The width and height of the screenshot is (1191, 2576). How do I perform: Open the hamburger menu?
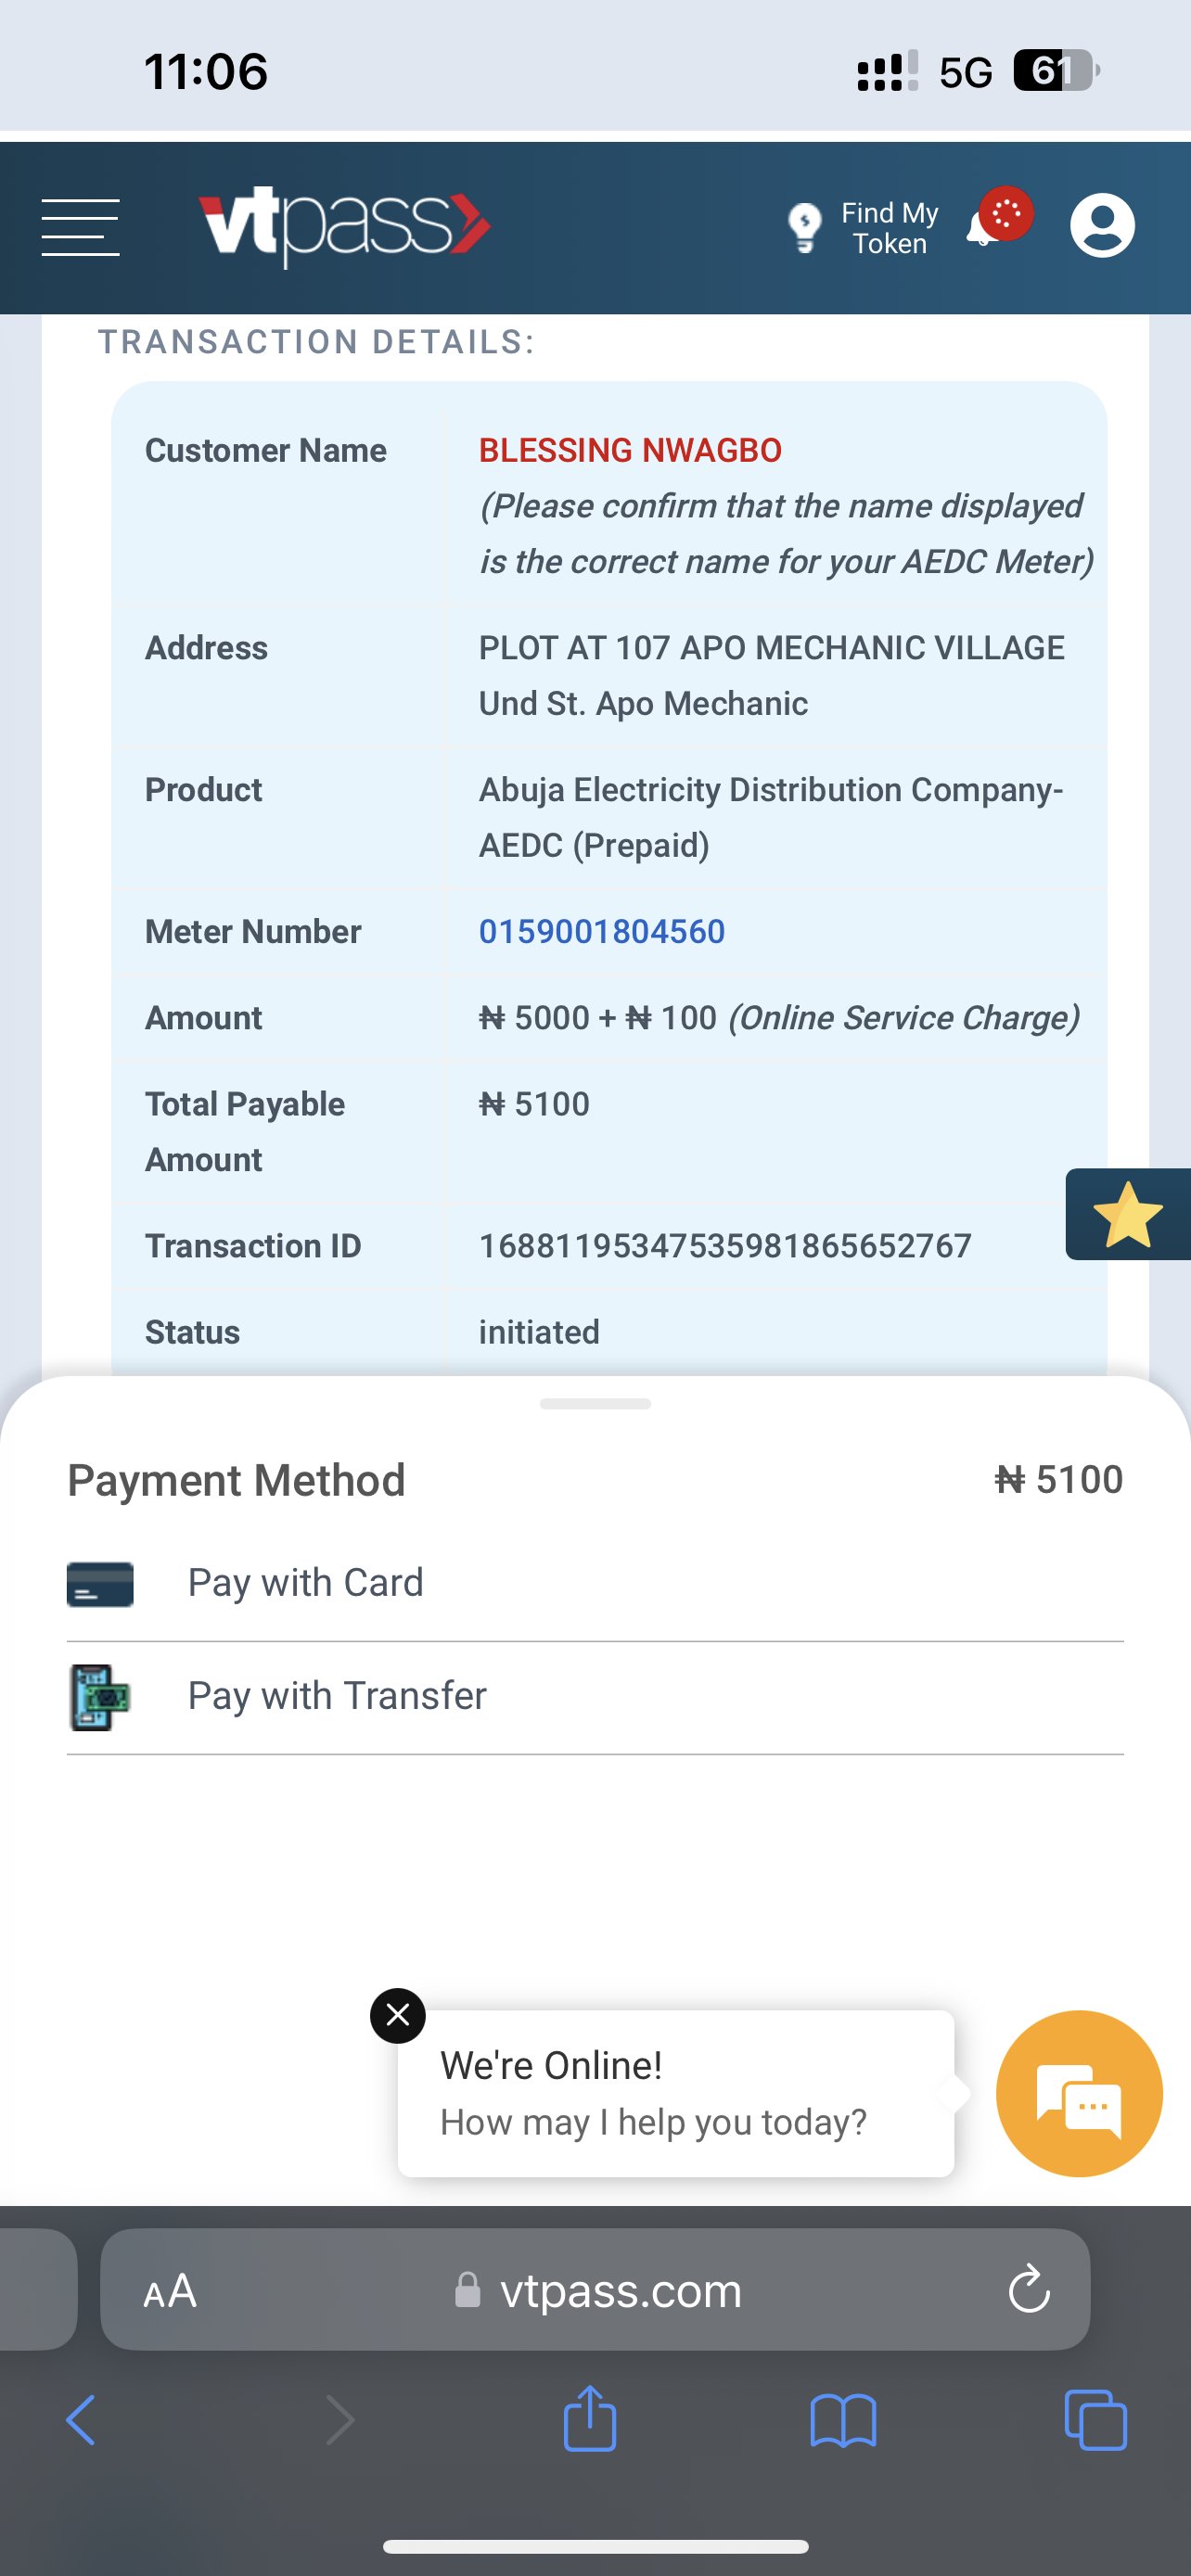click(80, 227)
